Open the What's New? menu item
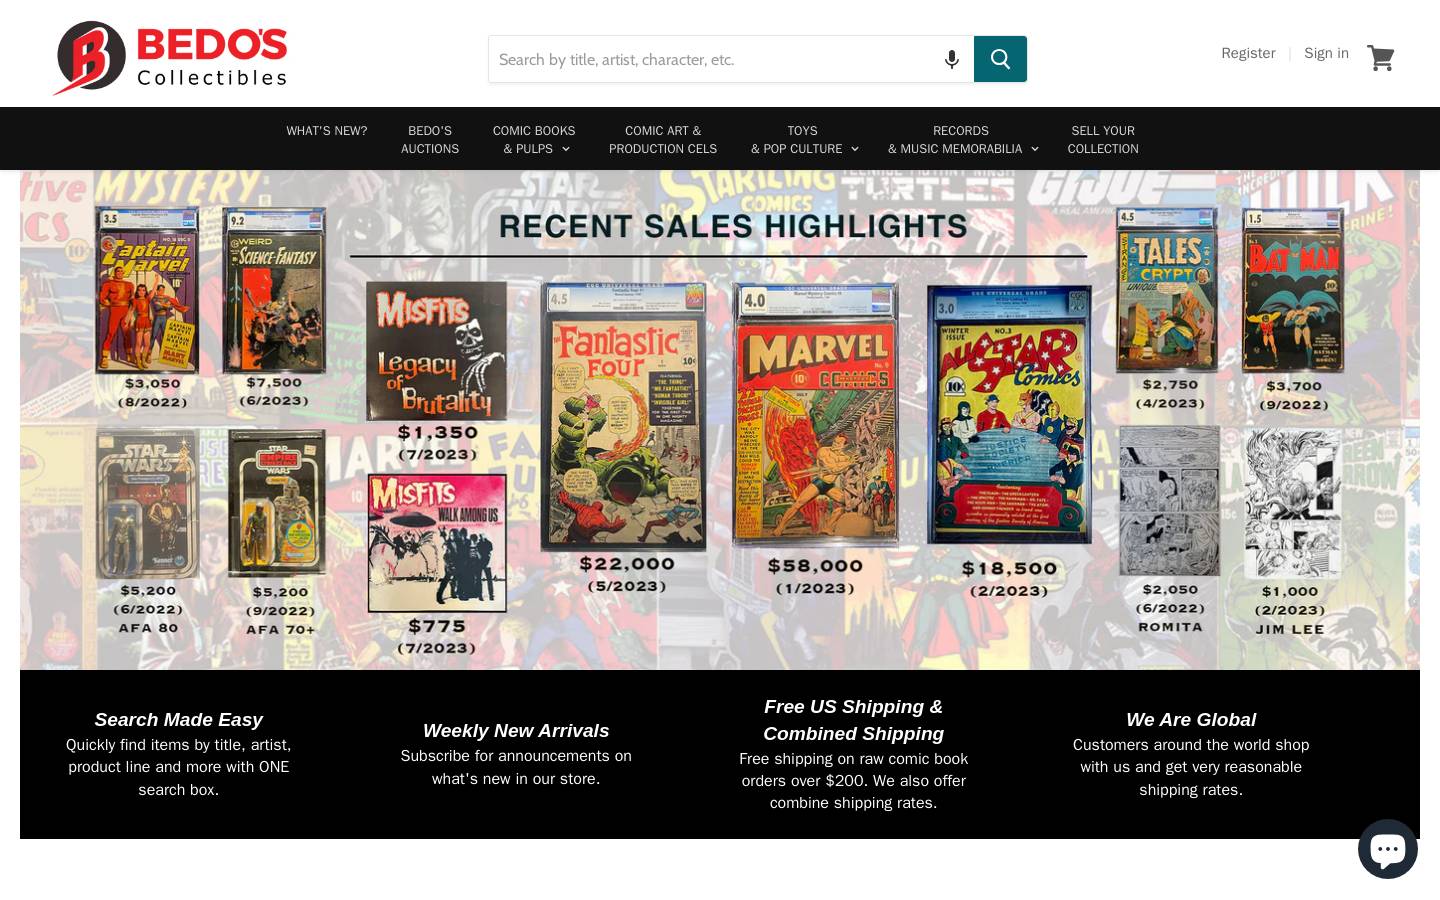 (x=327, y=131)
